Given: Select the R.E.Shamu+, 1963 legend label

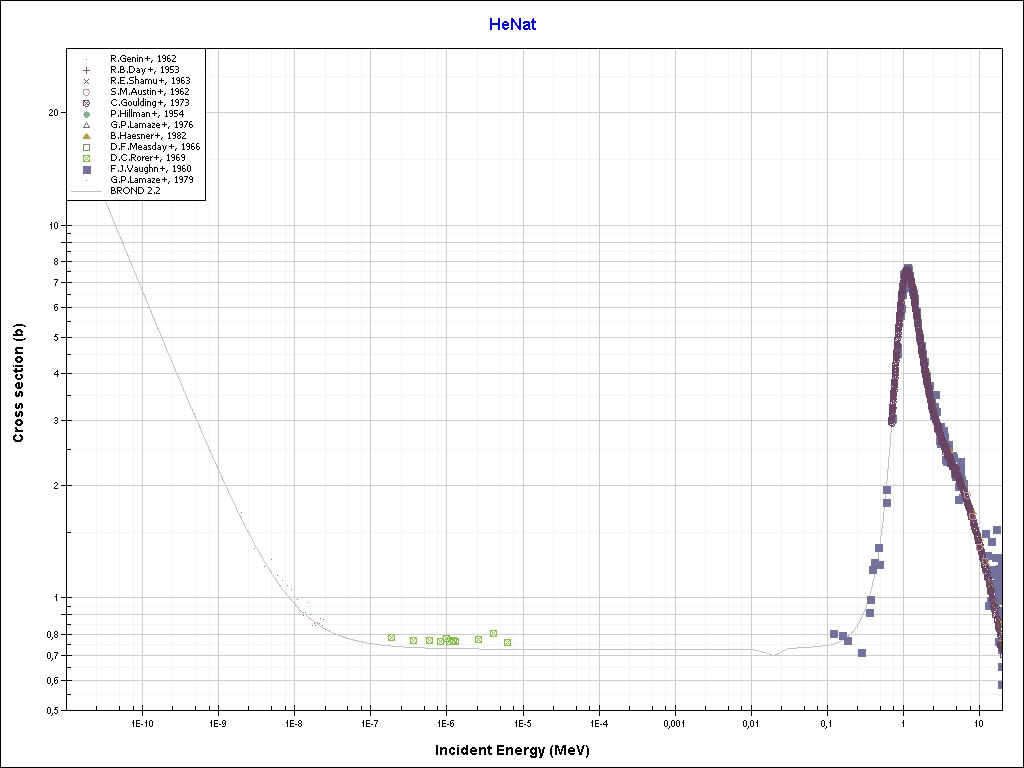Looking at the screenshot, I should [150, 81].
